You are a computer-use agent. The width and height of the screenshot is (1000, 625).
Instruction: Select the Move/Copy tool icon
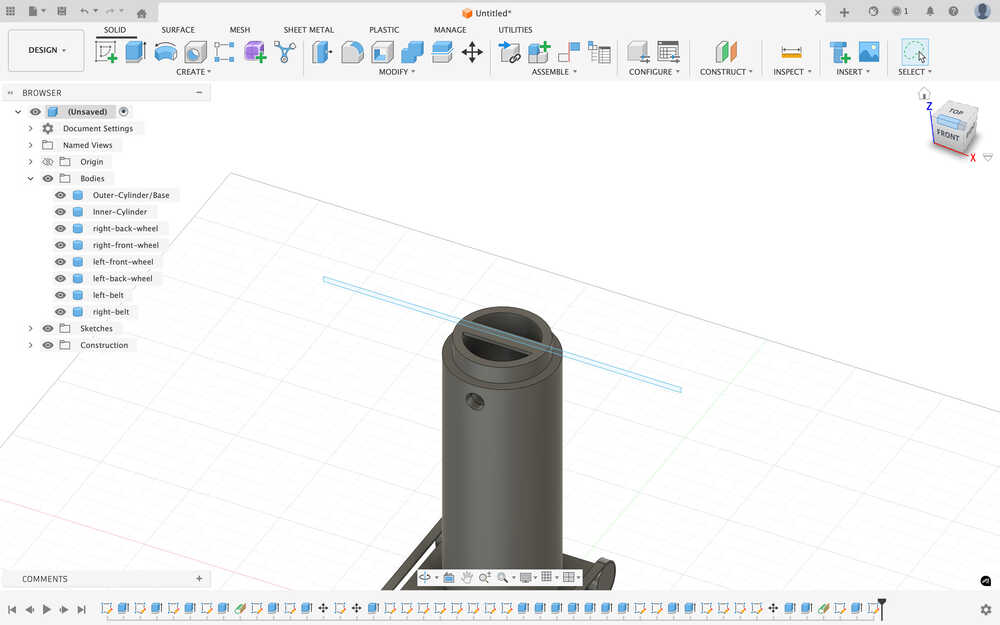[x=472, y=52]
